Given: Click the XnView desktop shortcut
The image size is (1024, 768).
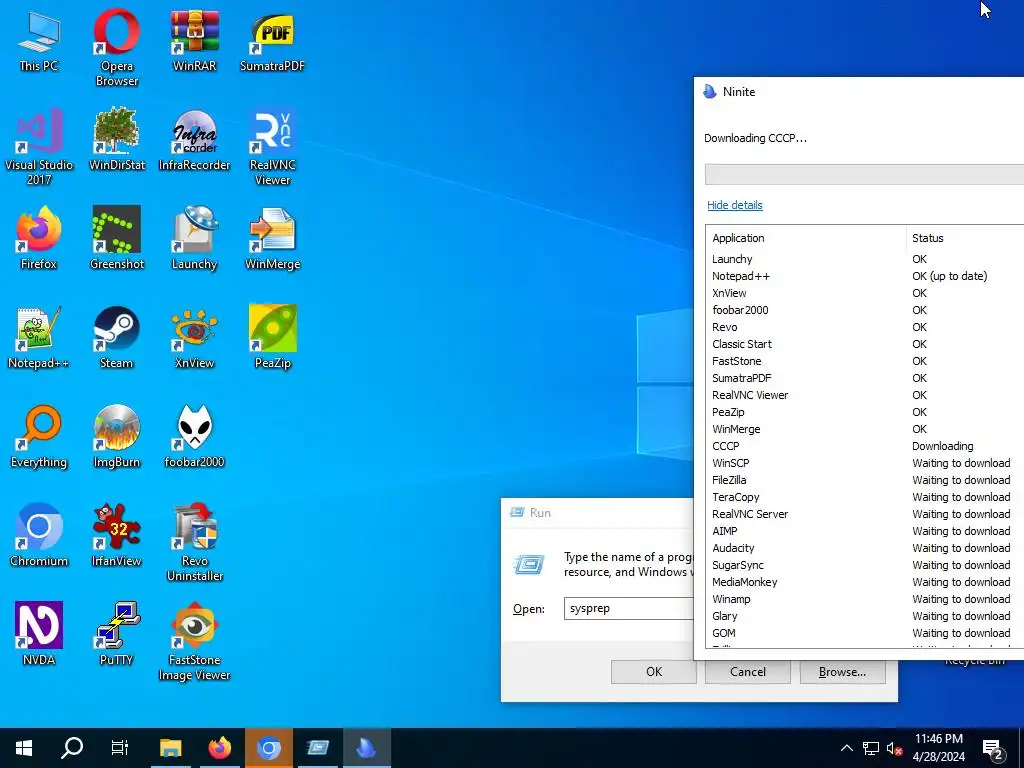Looking at the screenshot, I should click(x=195, y=338).
